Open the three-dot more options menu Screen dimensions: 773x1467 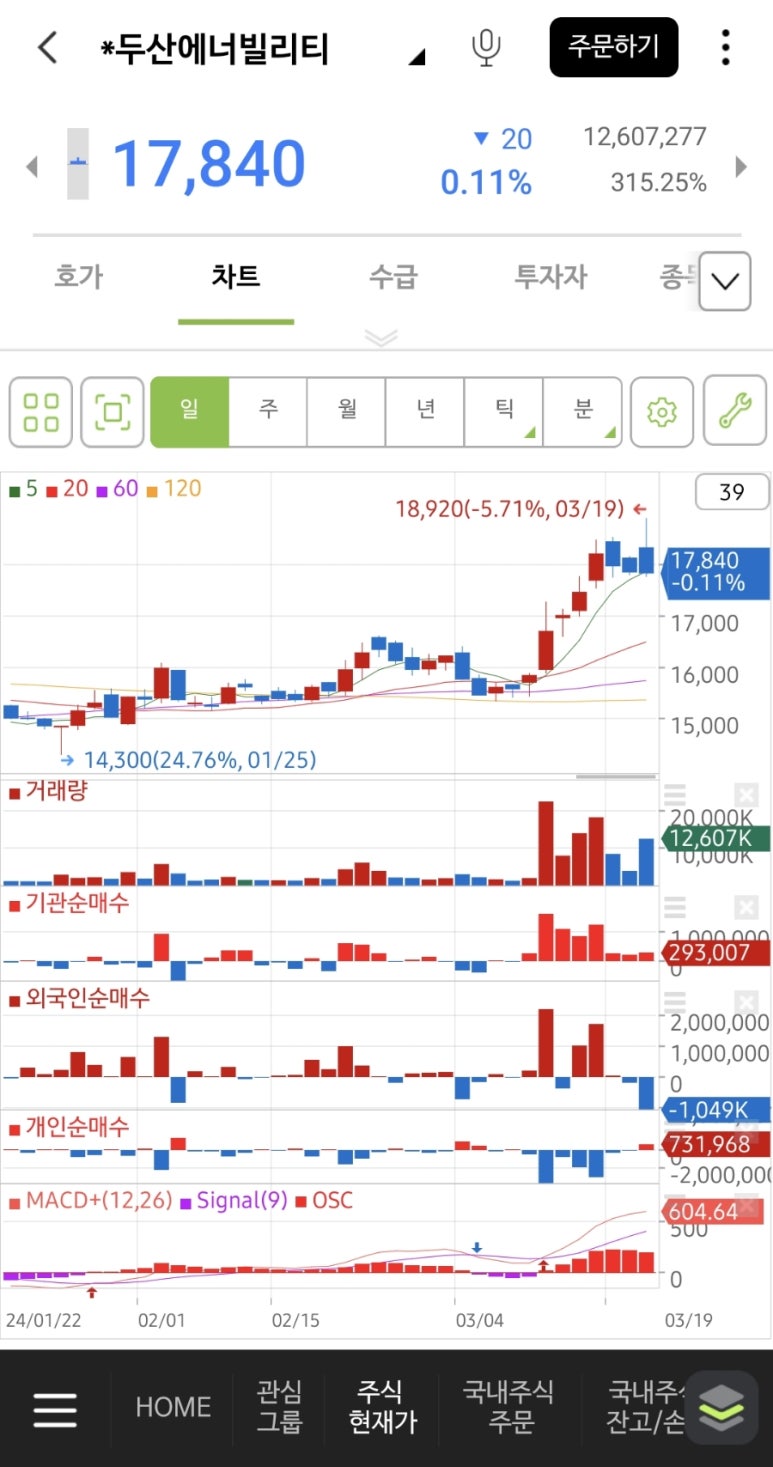pyautogui.click(x=726, y=47)
